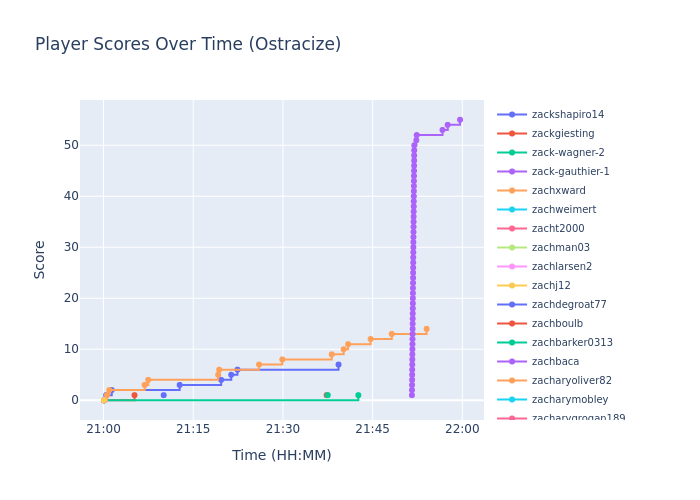Click the 'Time (HH:MM)' x-axis title
This screenshot has height=500, width=700.
(281, 456)
